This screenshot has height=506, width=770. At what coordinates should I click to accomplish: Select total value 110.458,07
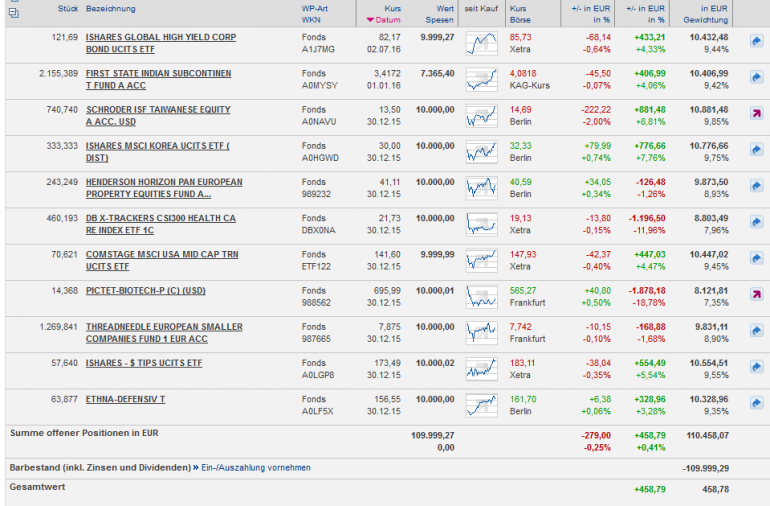tap(708, 435)
